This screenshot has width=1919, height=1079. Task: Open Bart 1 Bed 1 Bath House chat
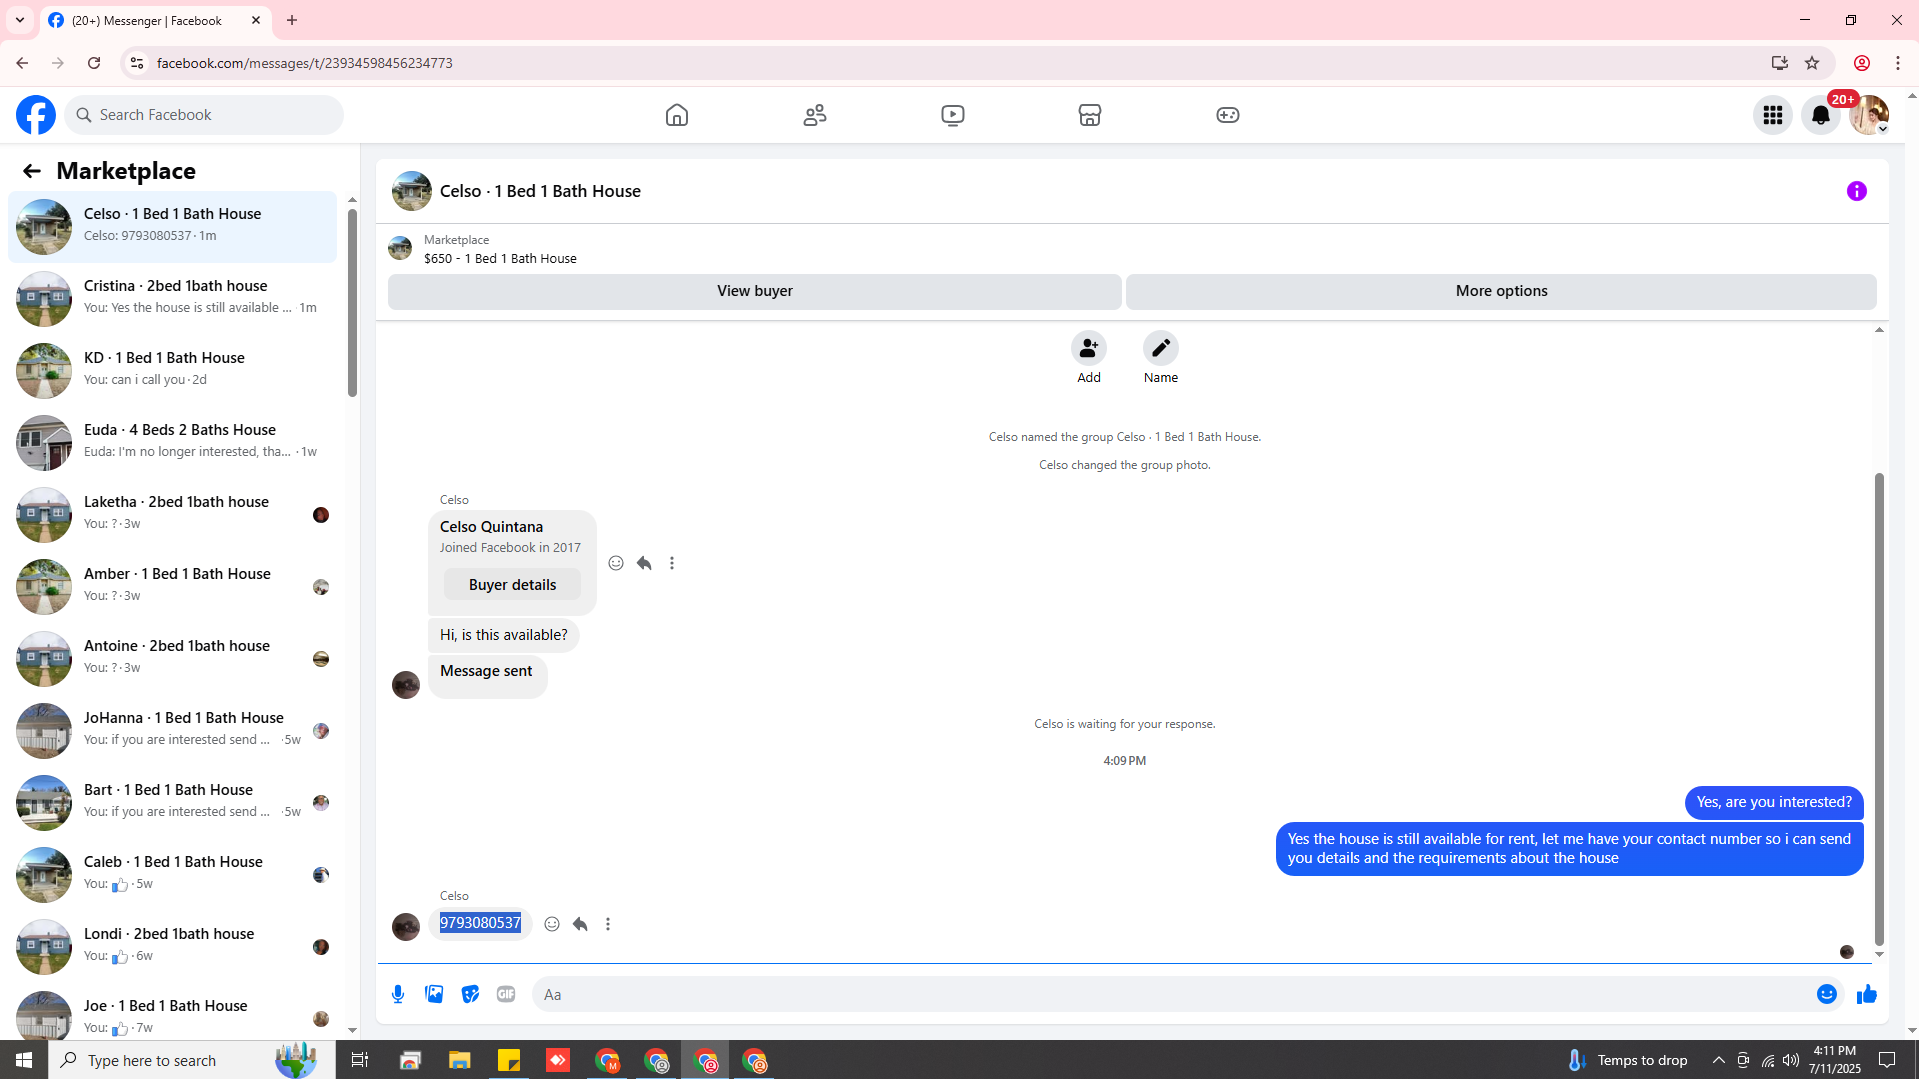pos(172,802)
